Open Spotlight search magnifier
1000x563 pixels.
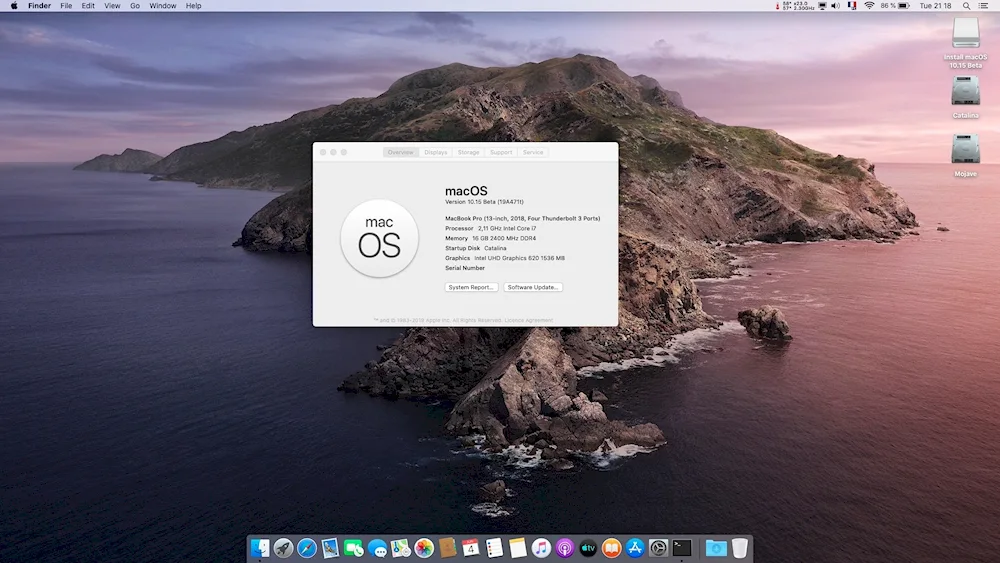point(967,6)
